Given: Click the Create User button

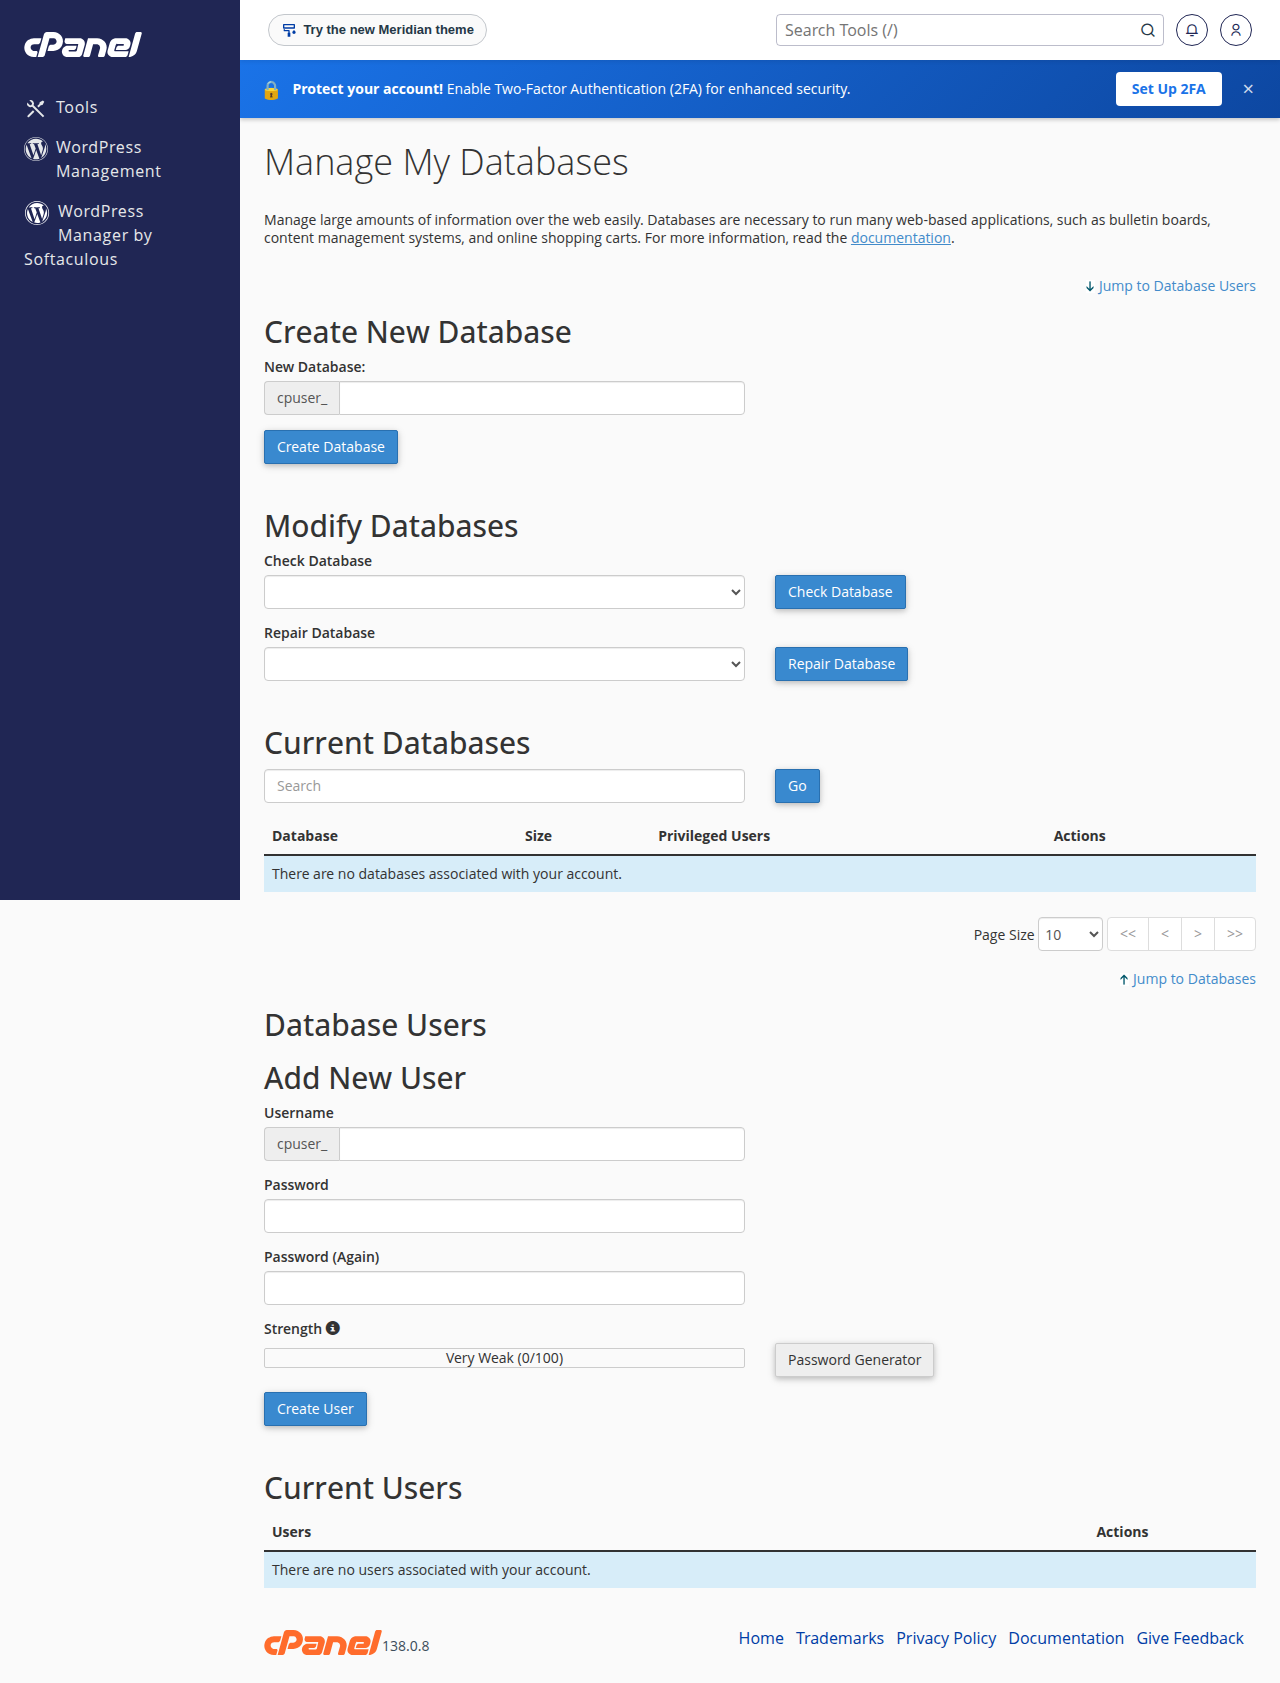Looking at the screenshot, I should coord(315,1409).
